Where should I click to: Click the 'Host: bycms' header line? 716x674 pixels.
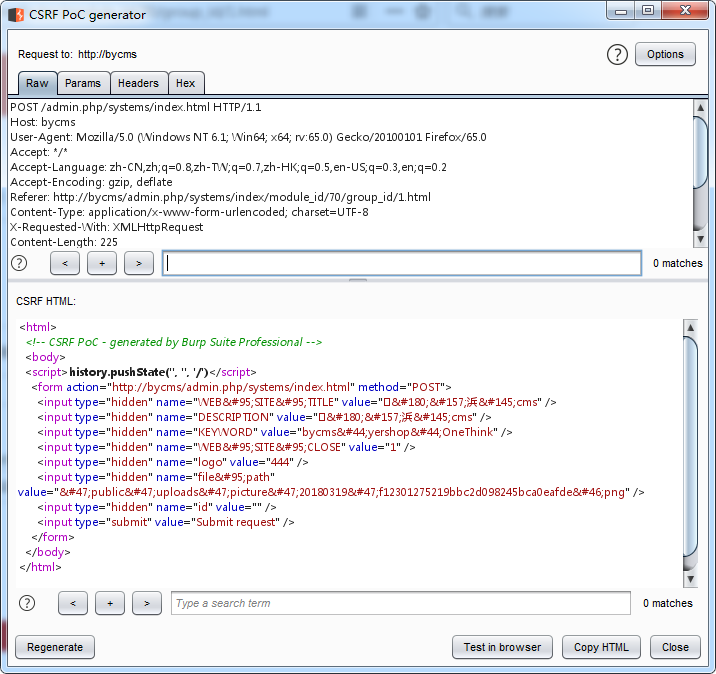43,122
